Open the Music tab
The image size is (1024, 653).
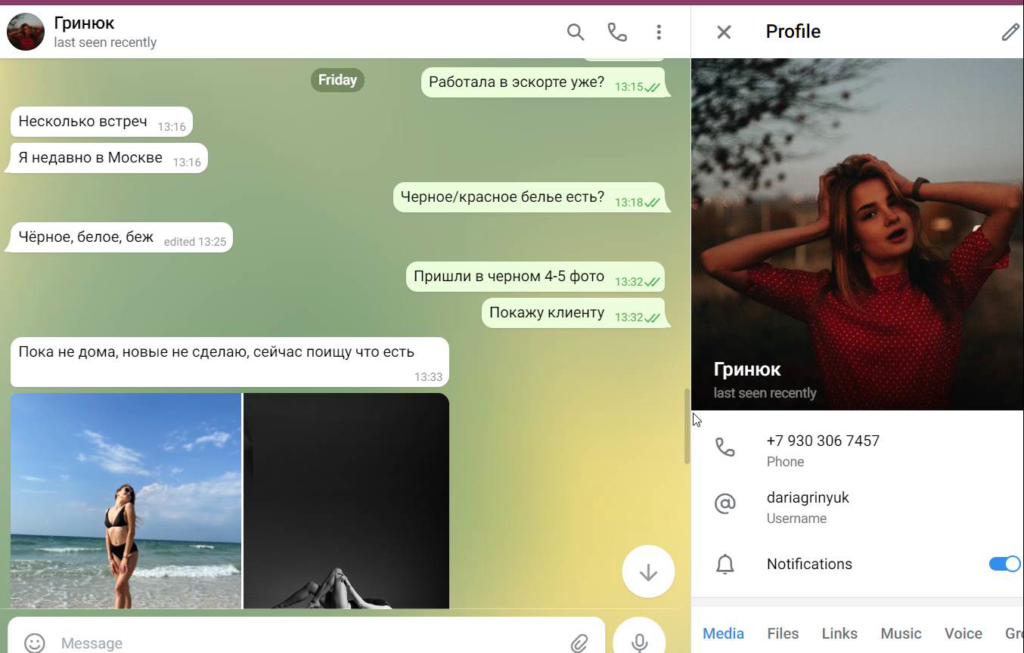click(x=900, y=633)
